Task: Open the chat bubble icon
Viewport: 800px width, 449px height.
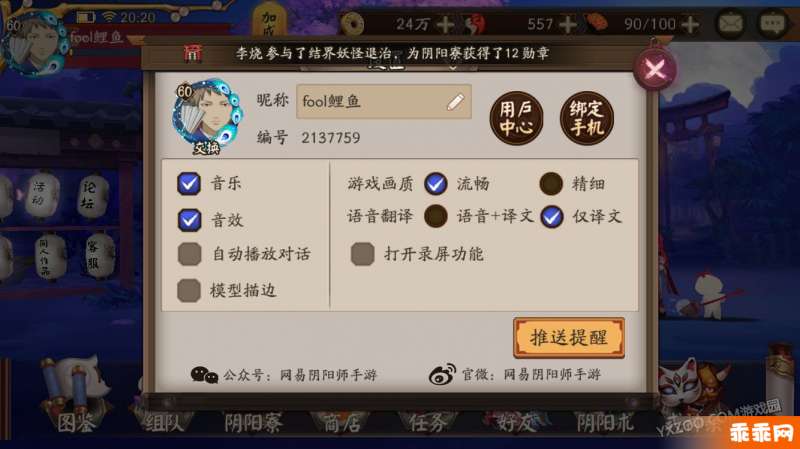Action: [x=773, y=24]
